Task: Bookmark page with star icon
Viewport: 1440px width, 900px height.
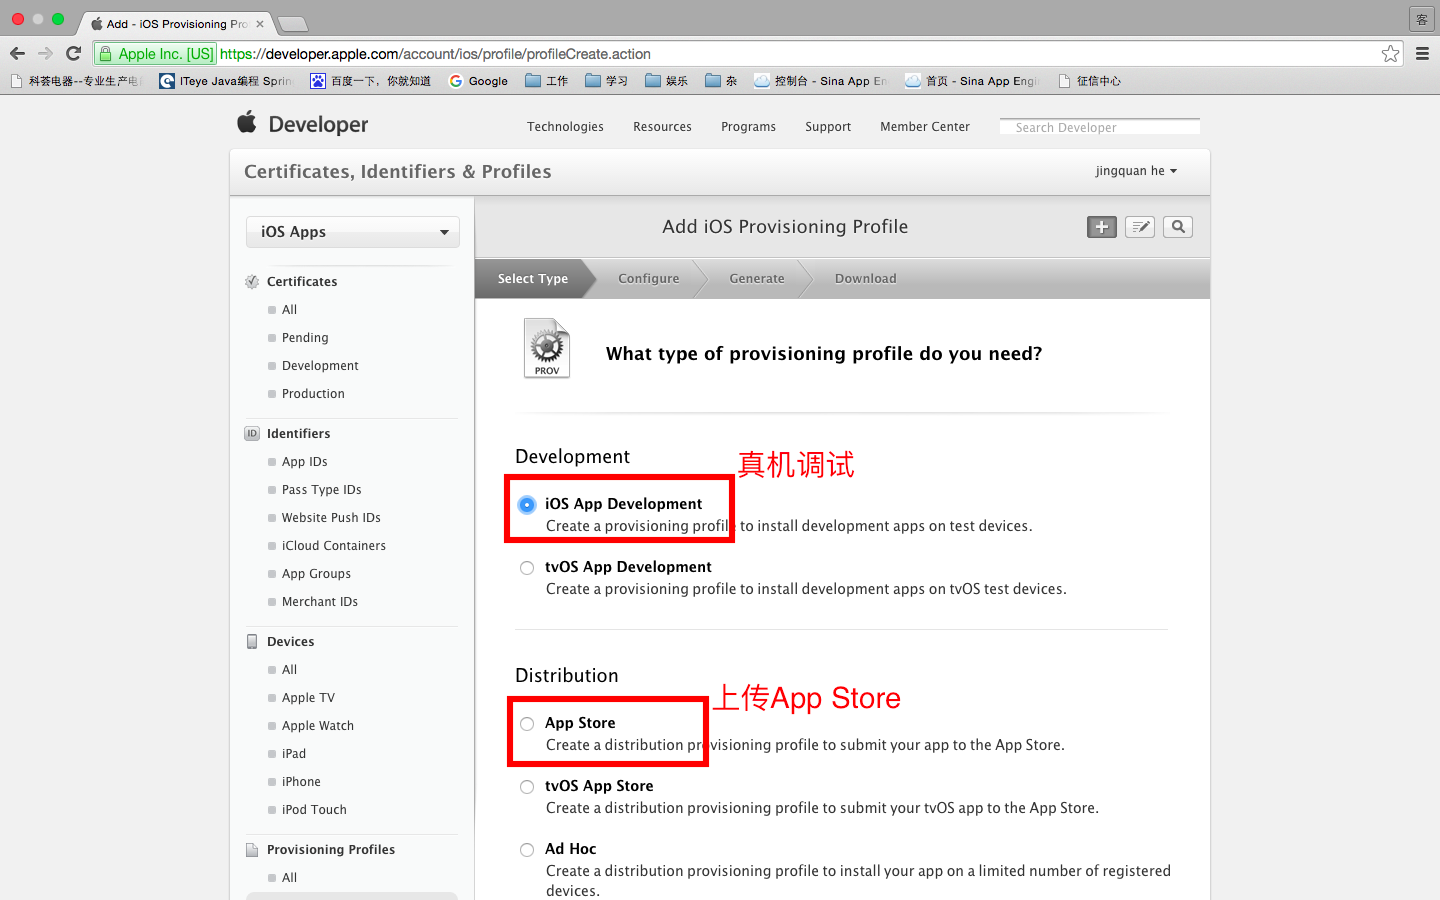Action: pos(1390,54)
